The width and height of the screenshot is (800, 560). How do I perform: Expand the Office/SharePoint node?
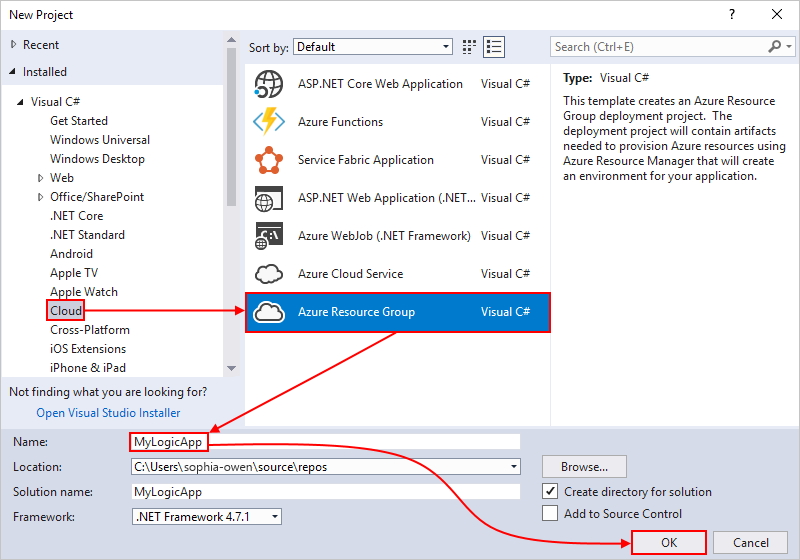click(41, 197)
